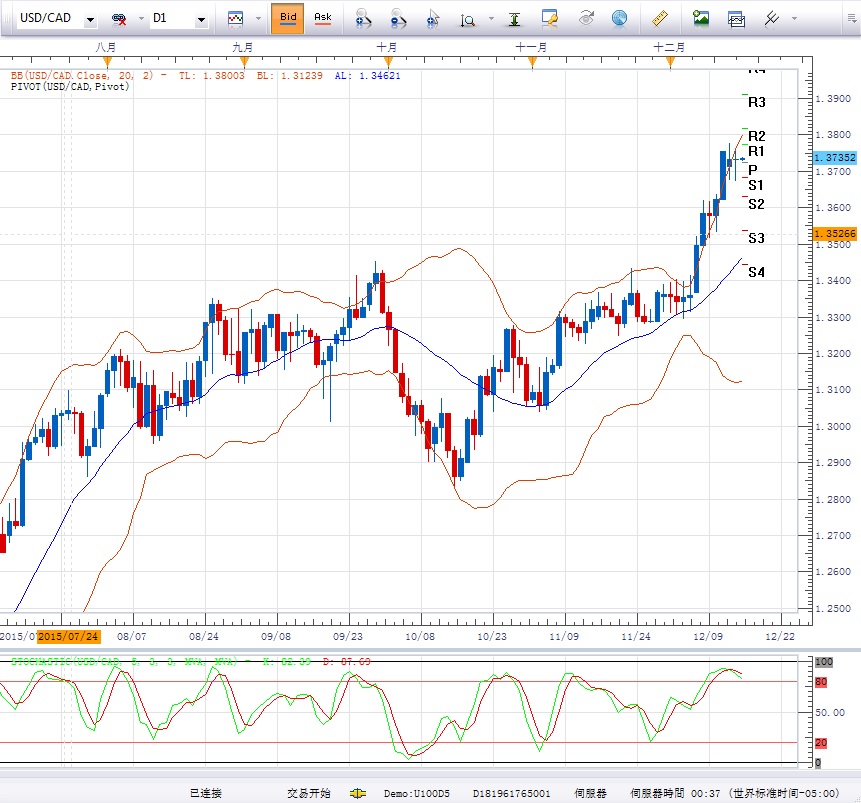Click the unlink chart chain icon

(120, 19)
